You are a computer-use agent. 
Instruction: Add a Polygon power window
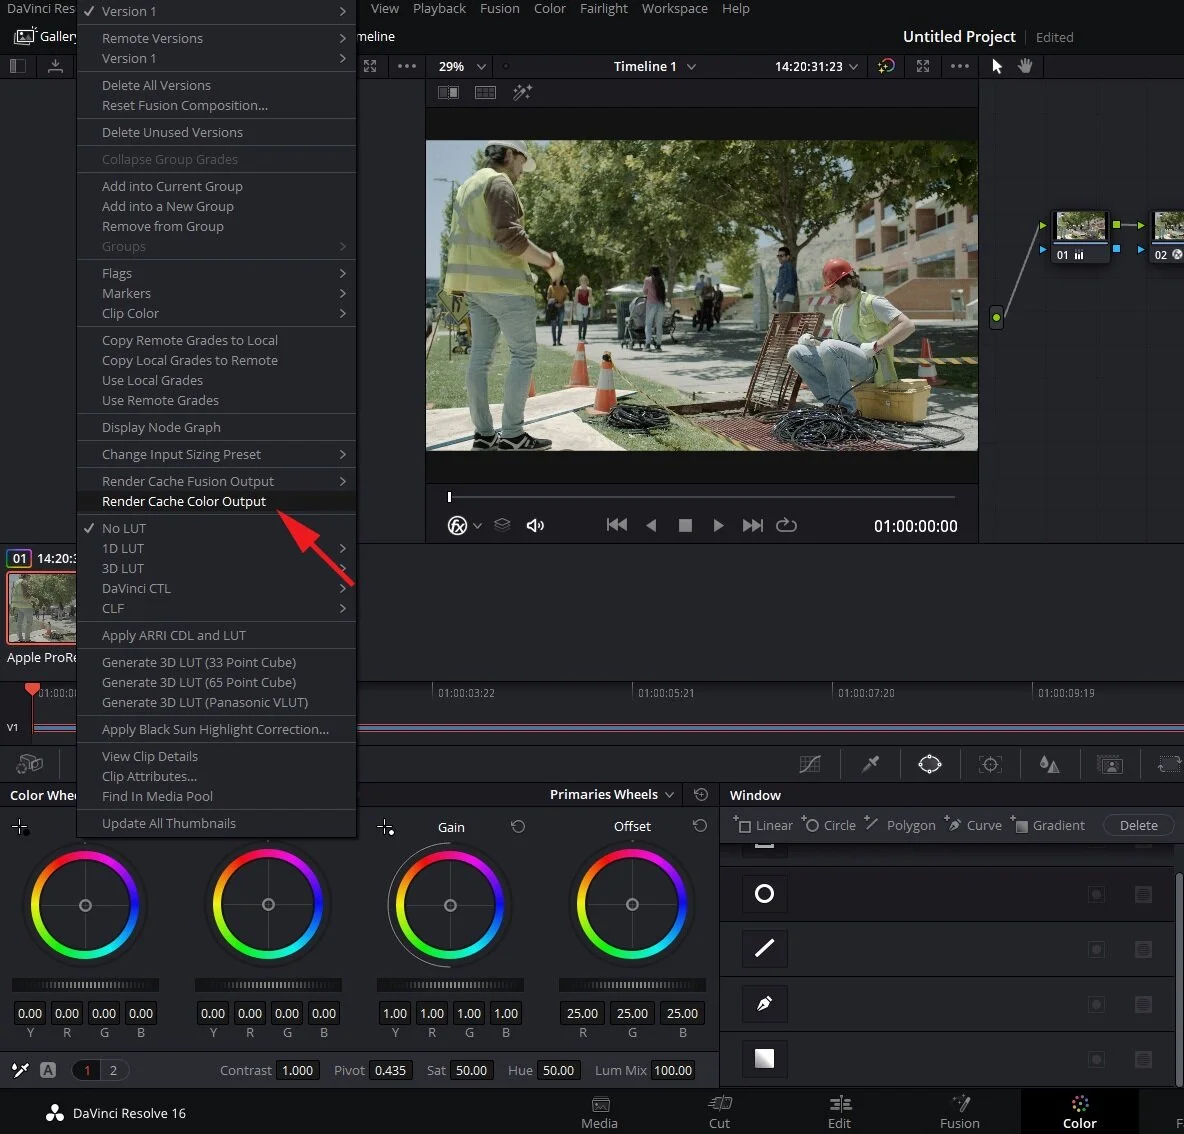pos(908,825)
